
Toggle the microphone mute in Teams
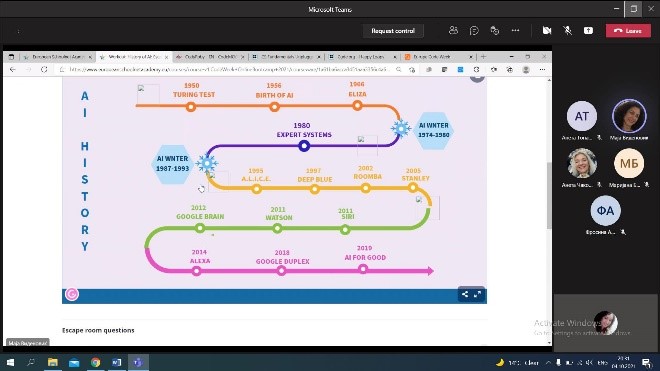(567, 30)
